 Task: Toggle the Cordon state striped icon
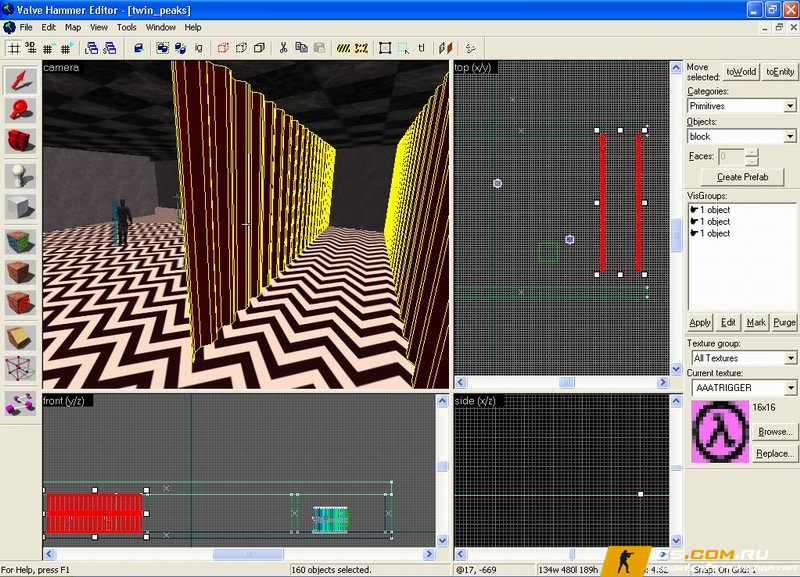[343, 48]
